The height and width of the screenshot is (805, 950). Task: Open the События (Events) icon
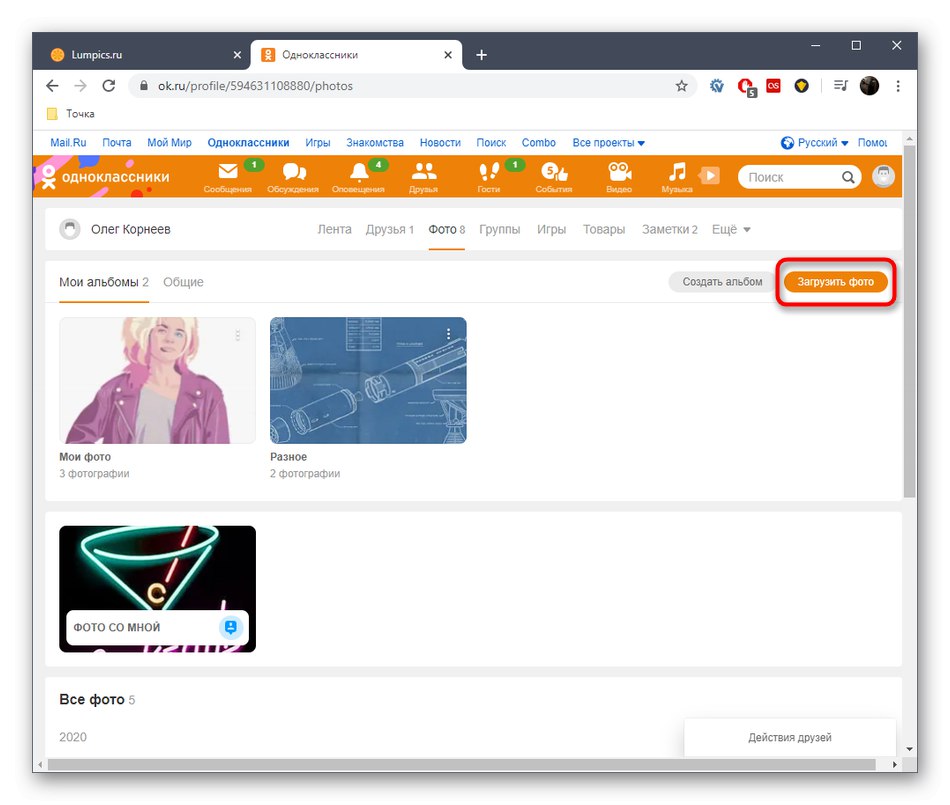(553, 175)
